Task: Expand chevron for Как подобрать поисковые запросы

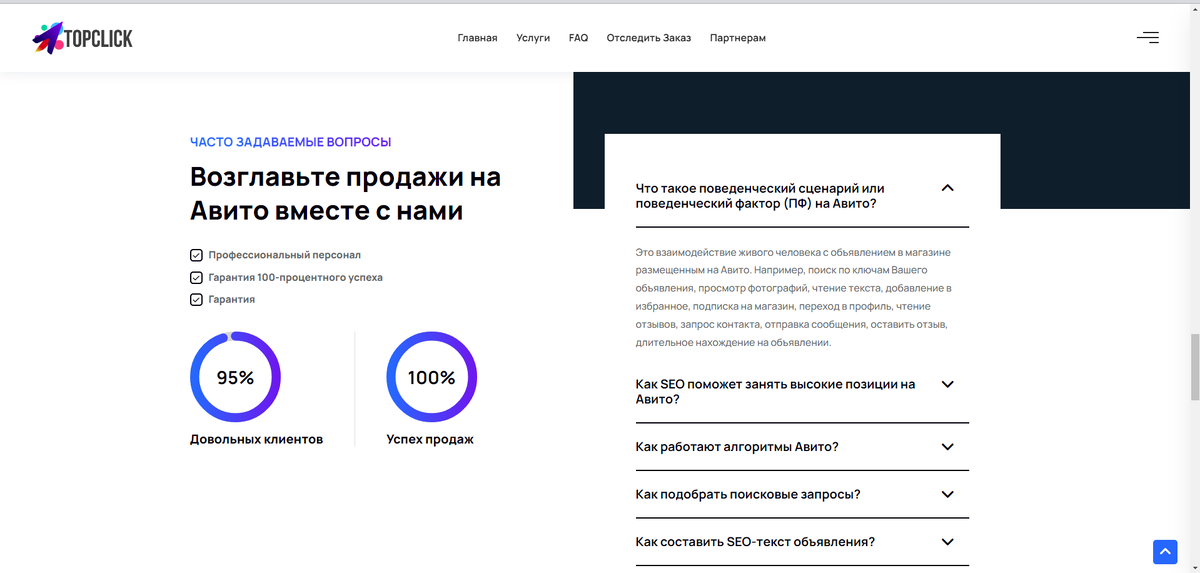Action: (x=948, y=494)
